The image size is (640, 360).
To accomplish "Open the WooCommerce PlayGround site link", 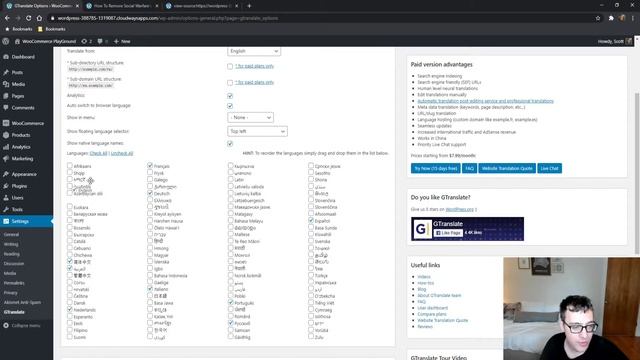I will [45, 41].
